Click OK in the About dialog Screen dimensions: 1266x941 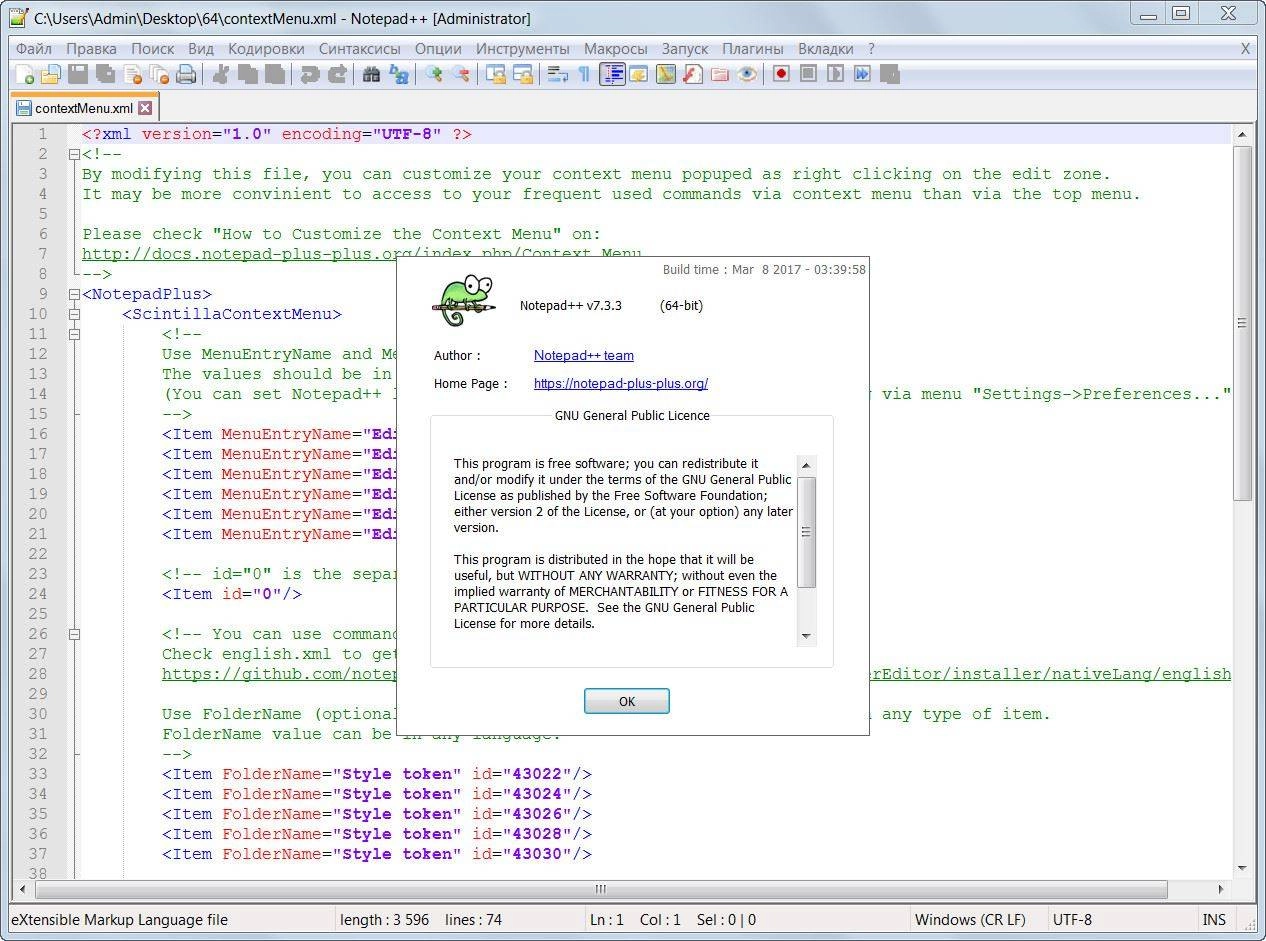[626, 701]
